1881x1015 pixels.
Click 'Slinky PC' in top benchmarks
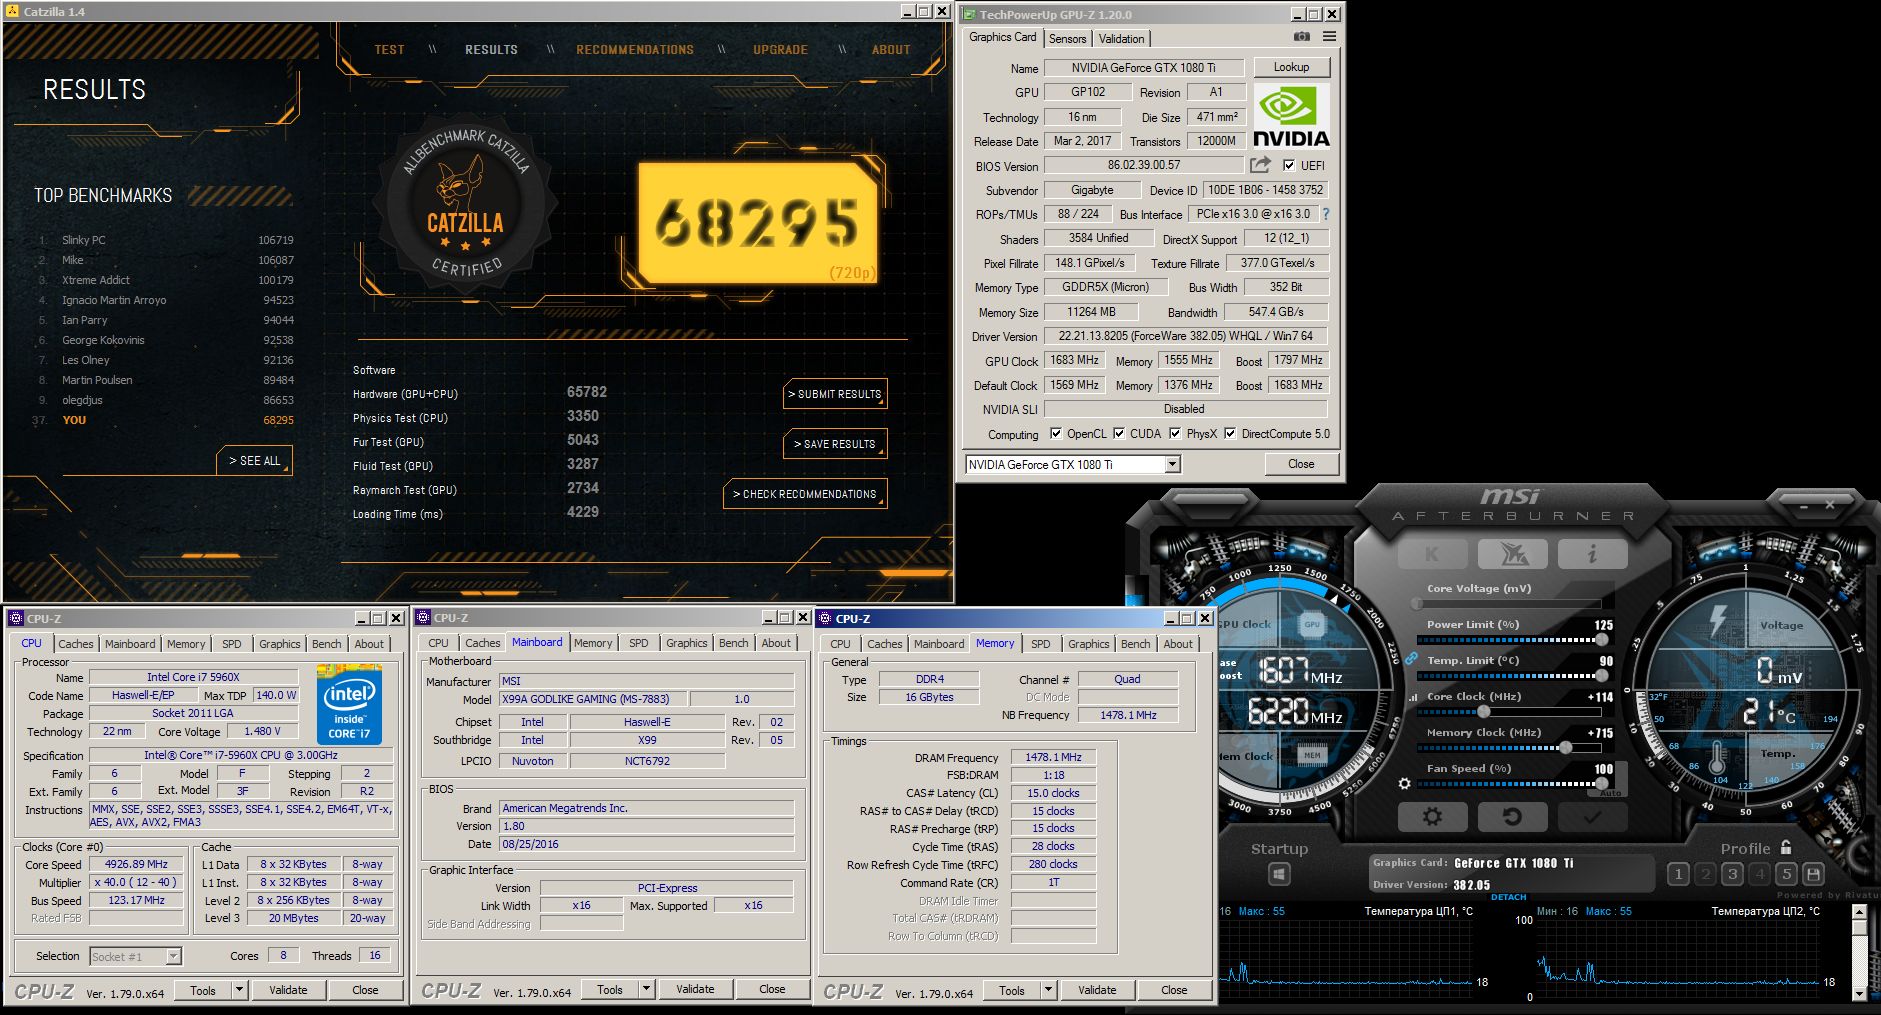(x=83, y=240)
